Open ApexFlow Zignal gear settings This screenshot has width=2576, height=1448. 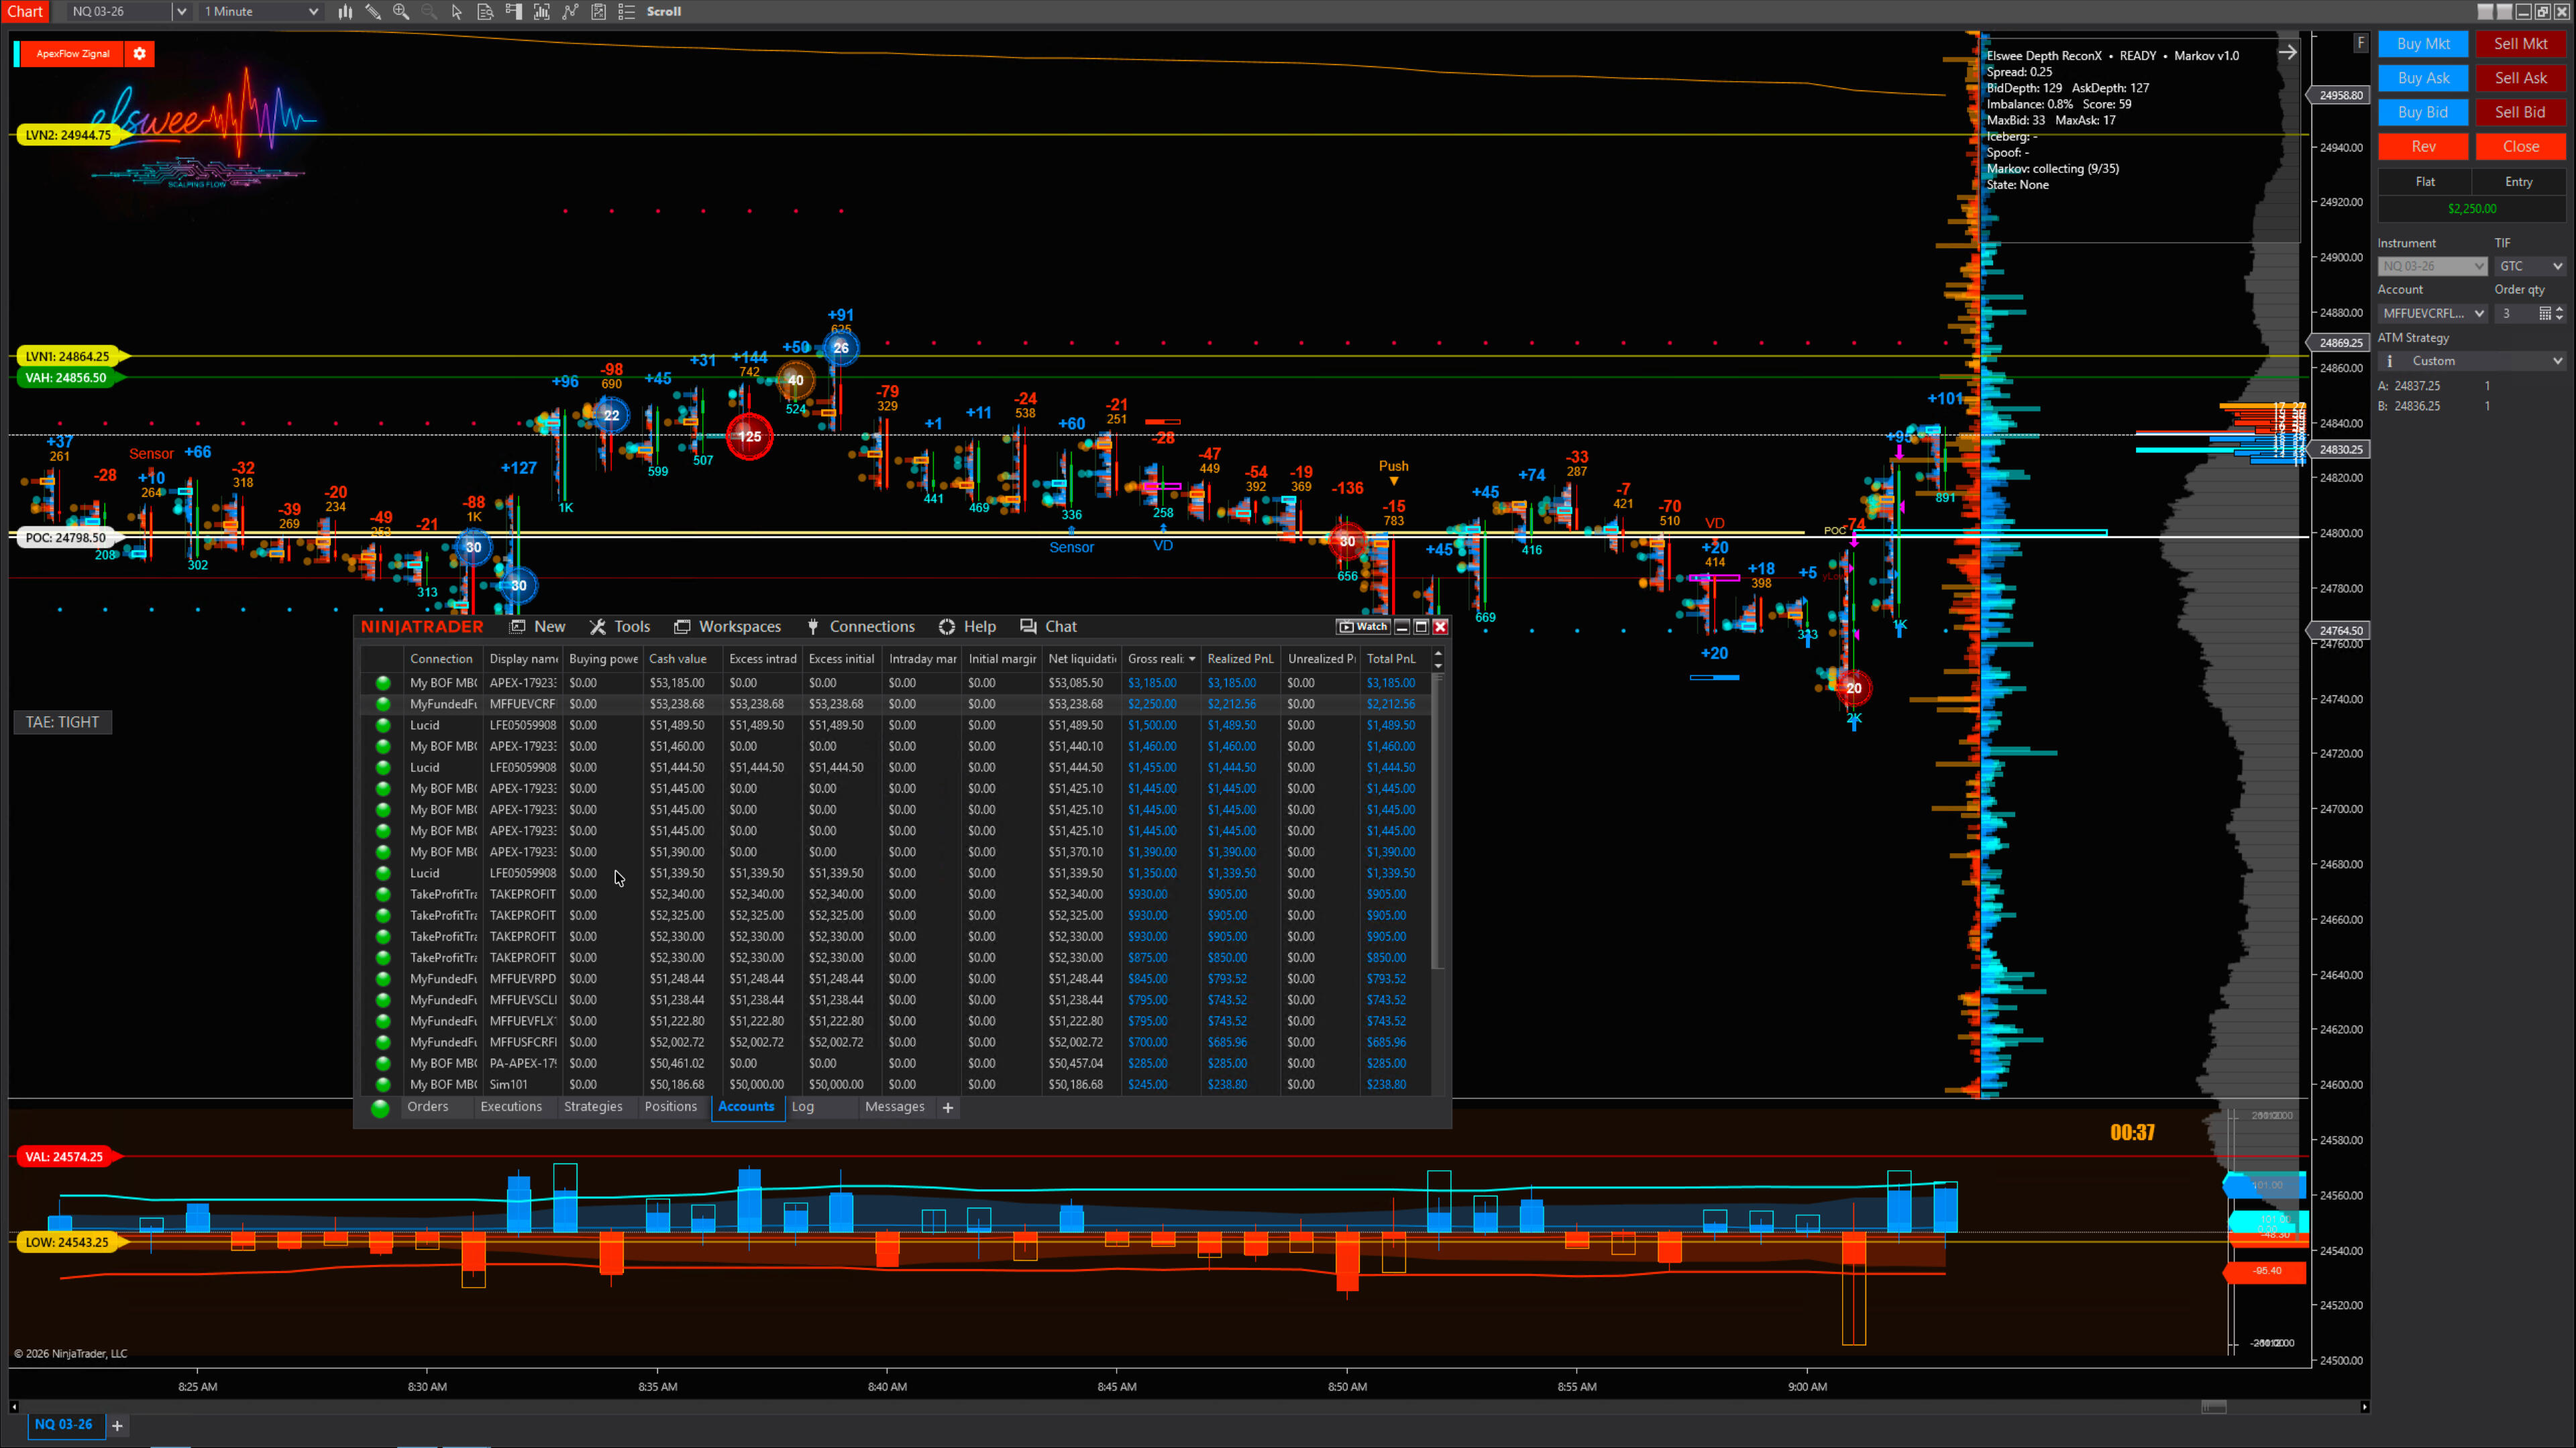coord(140,54)
